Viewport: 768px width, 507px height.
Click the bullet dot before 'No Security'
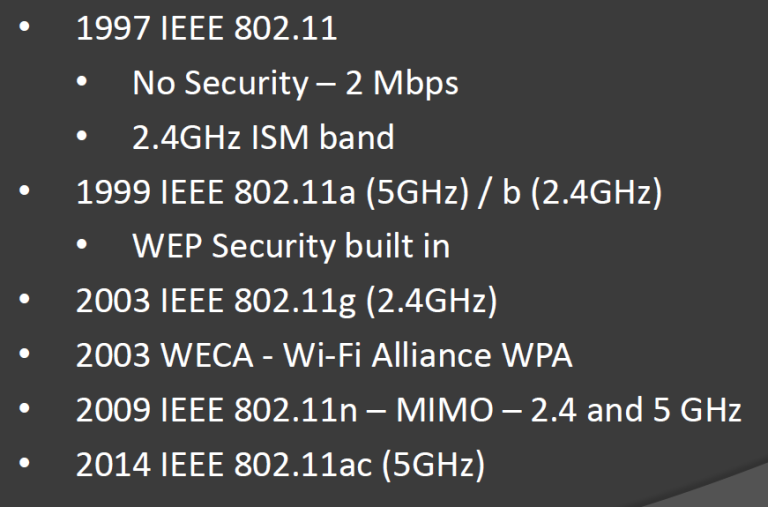click(x=81, y=81)
